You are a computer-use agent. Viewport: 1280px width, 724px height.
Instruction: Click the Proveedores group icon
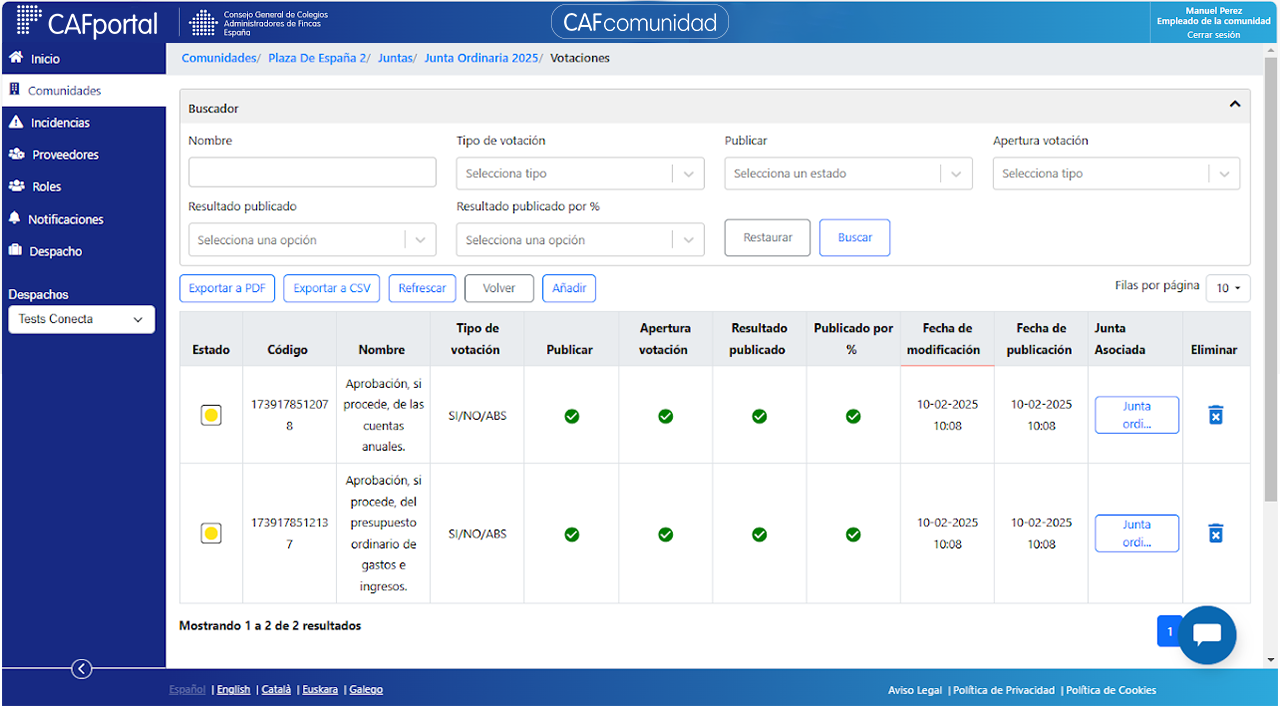point(16,154)
